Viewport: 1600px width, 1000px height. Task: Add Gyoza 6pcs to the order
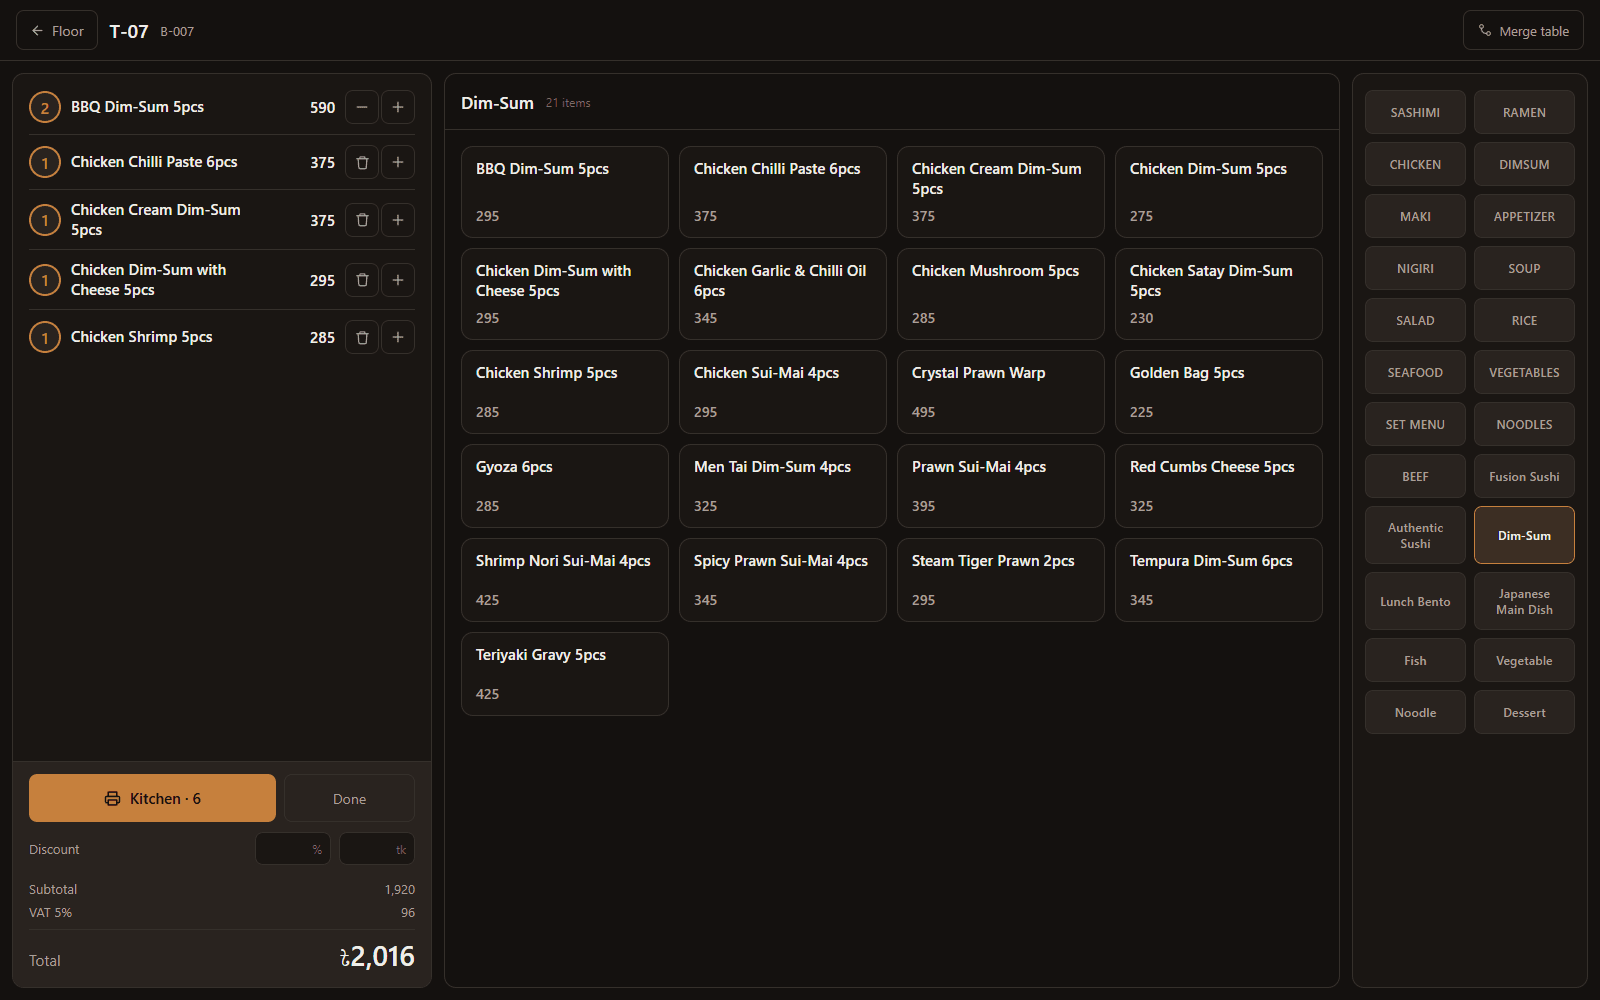point(565,486)
